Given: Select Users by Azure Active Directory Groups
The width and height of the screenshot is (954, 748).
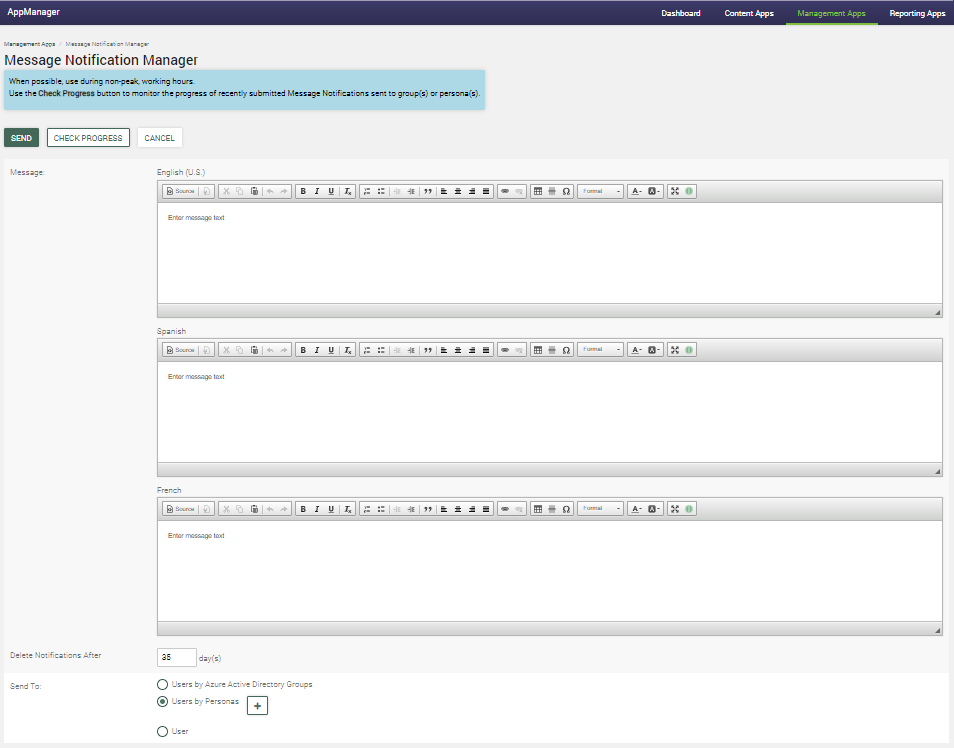Looking at the screenshot, I should (163, 685).
